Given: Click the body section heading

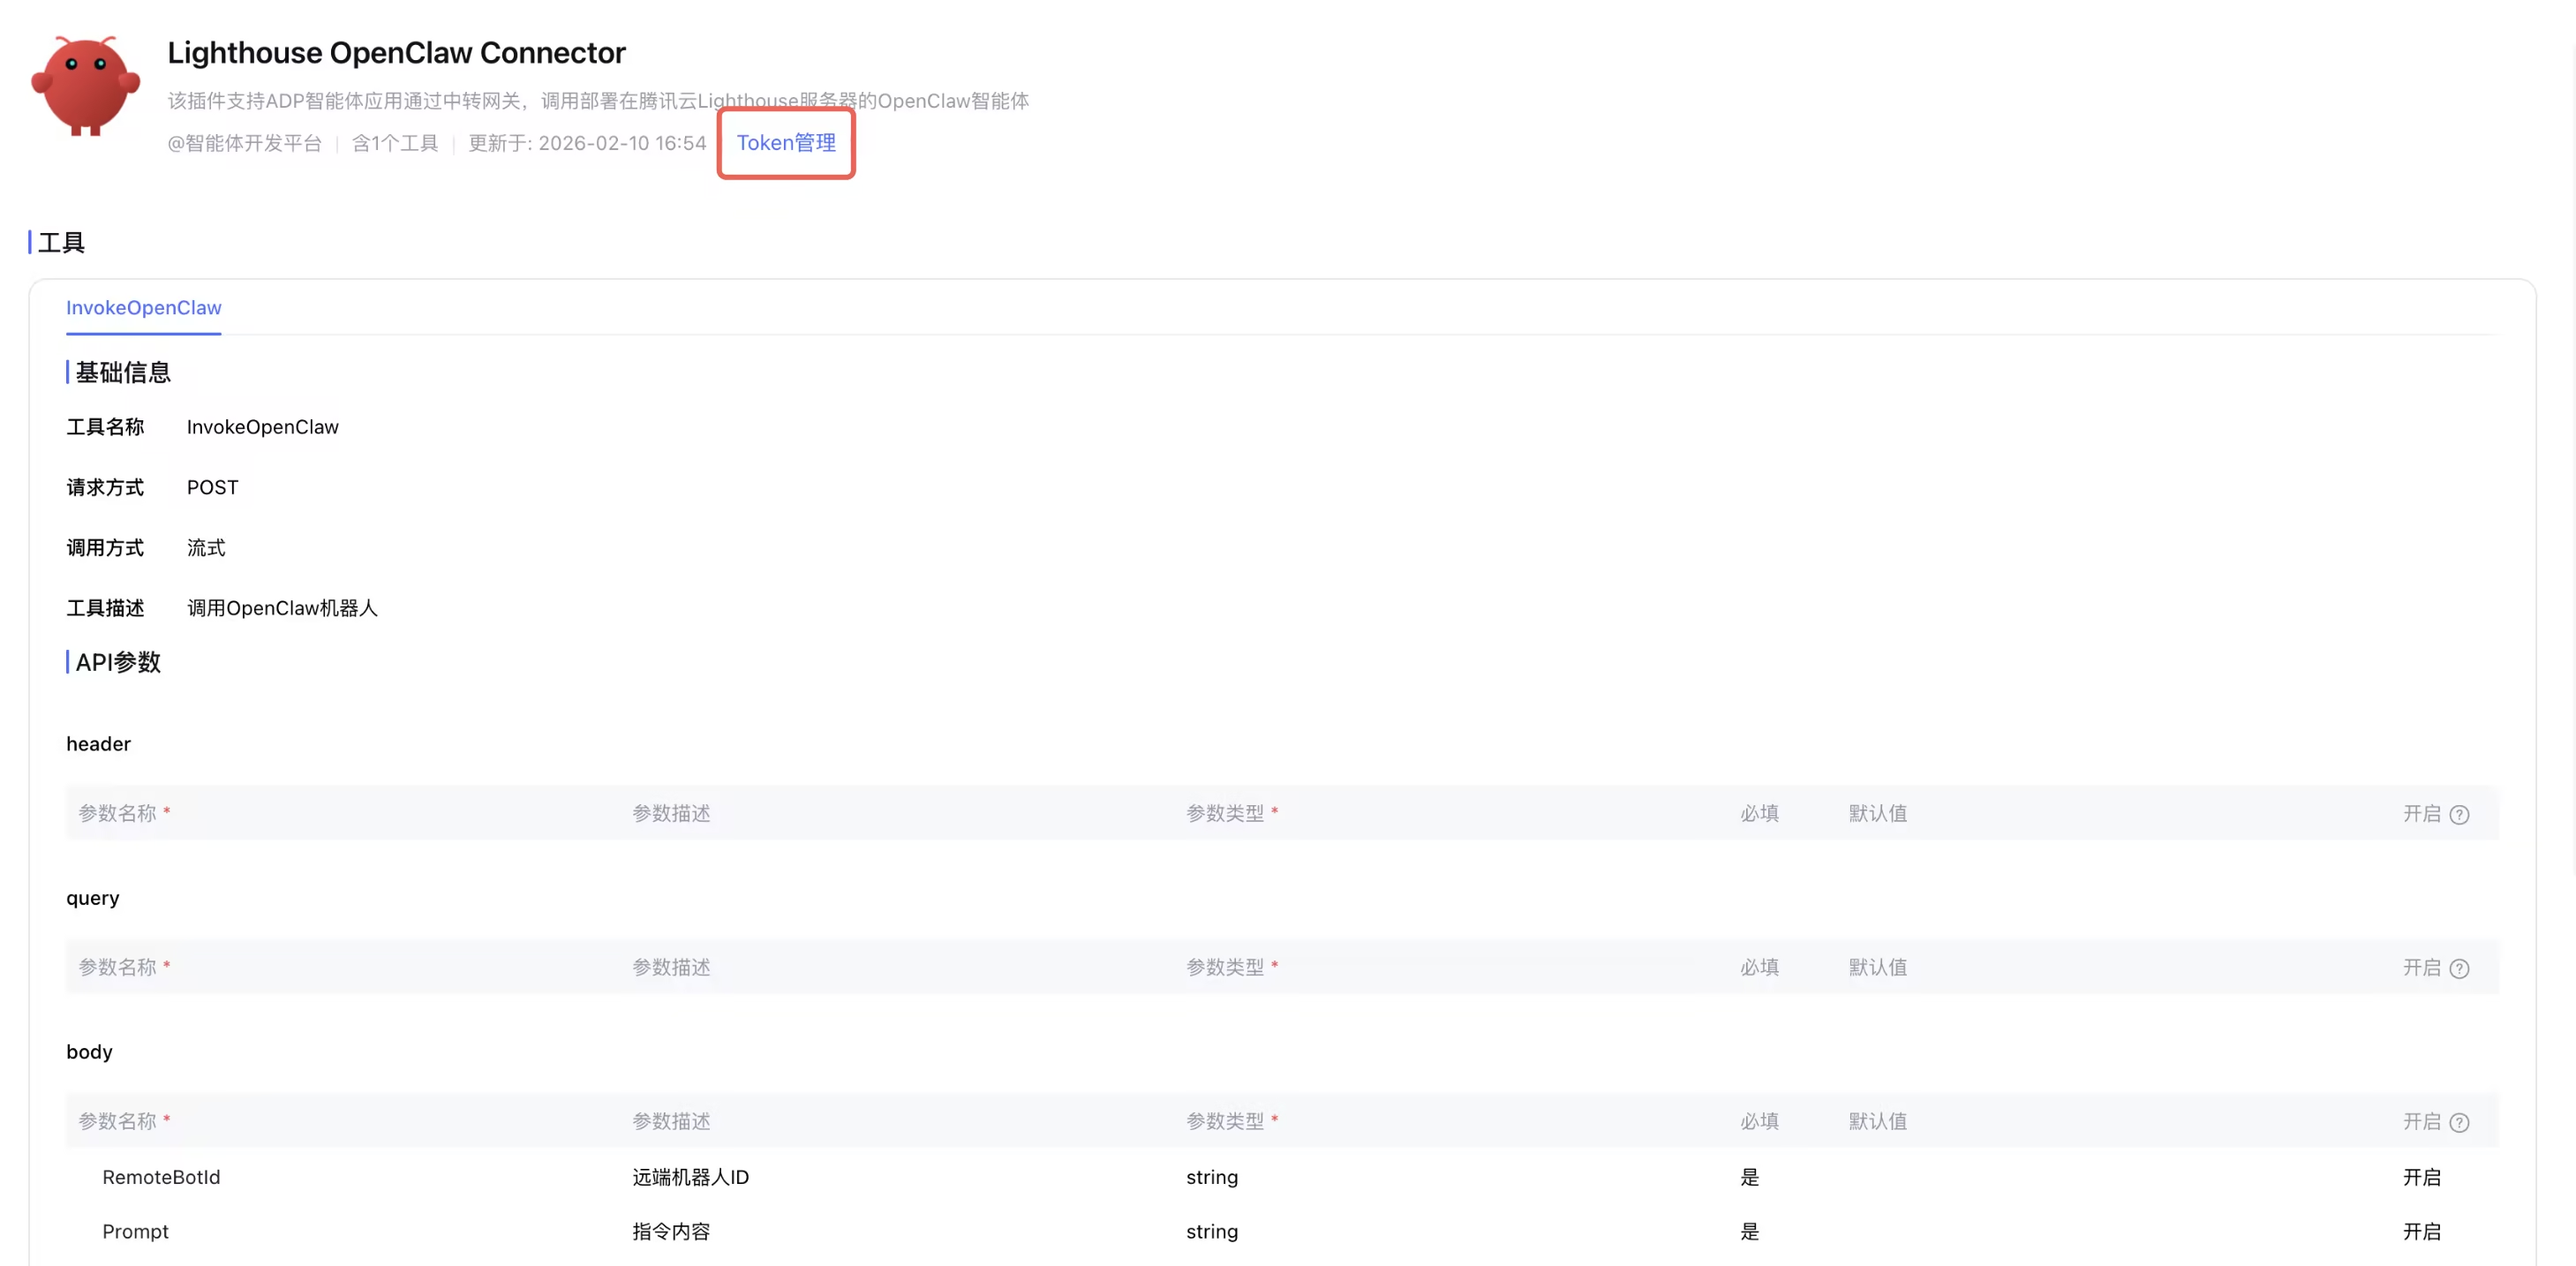Looking at the screenshot, I should (x=89, y=1051).
